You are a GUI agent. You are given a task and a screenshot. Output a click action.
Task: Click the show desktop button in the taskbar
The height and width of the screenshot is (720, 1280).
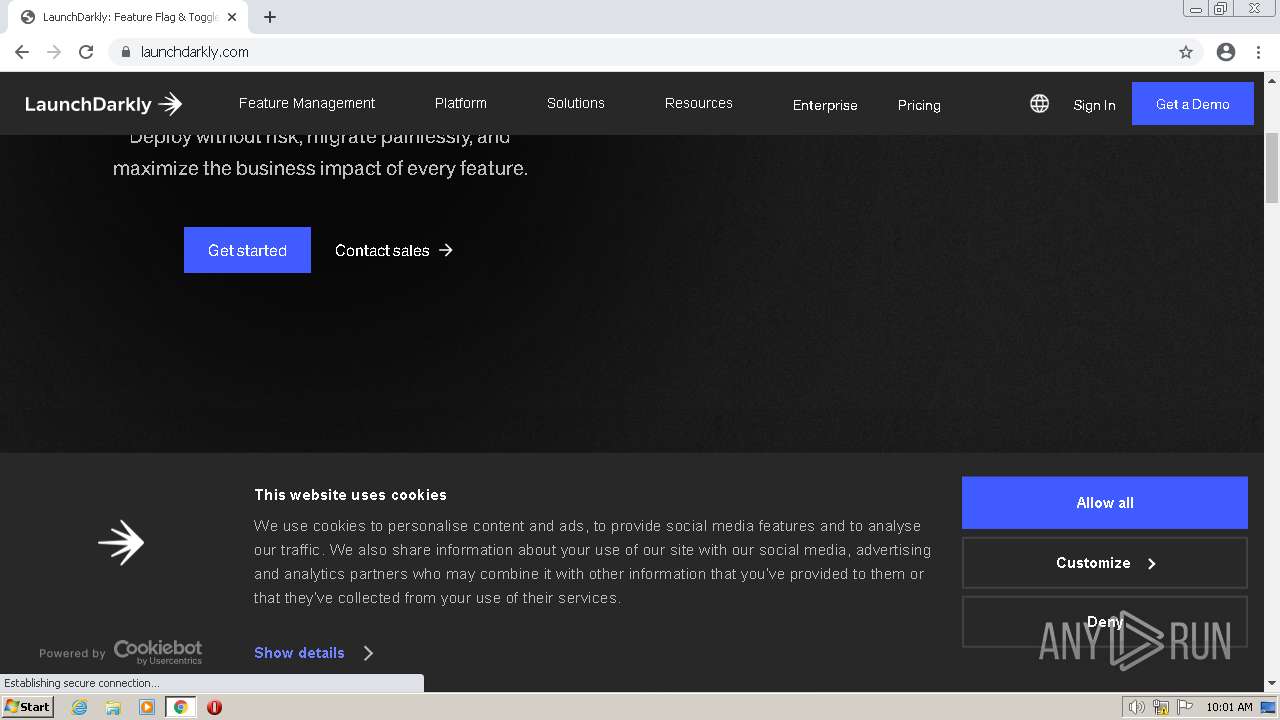1268,707
